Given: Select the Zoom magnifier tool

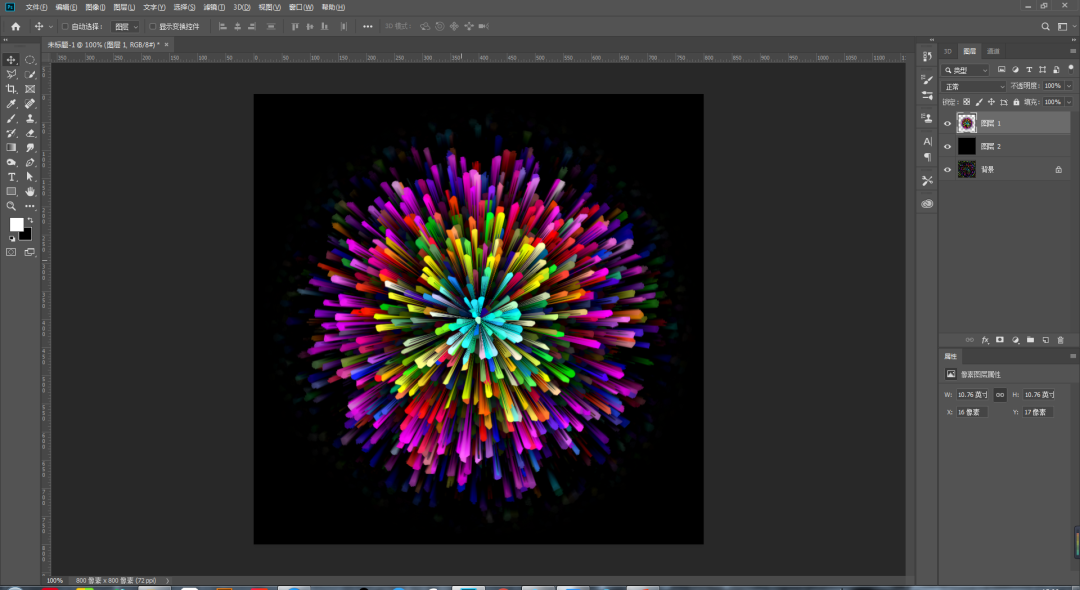Looking at the screenshot, I should 11,206.
